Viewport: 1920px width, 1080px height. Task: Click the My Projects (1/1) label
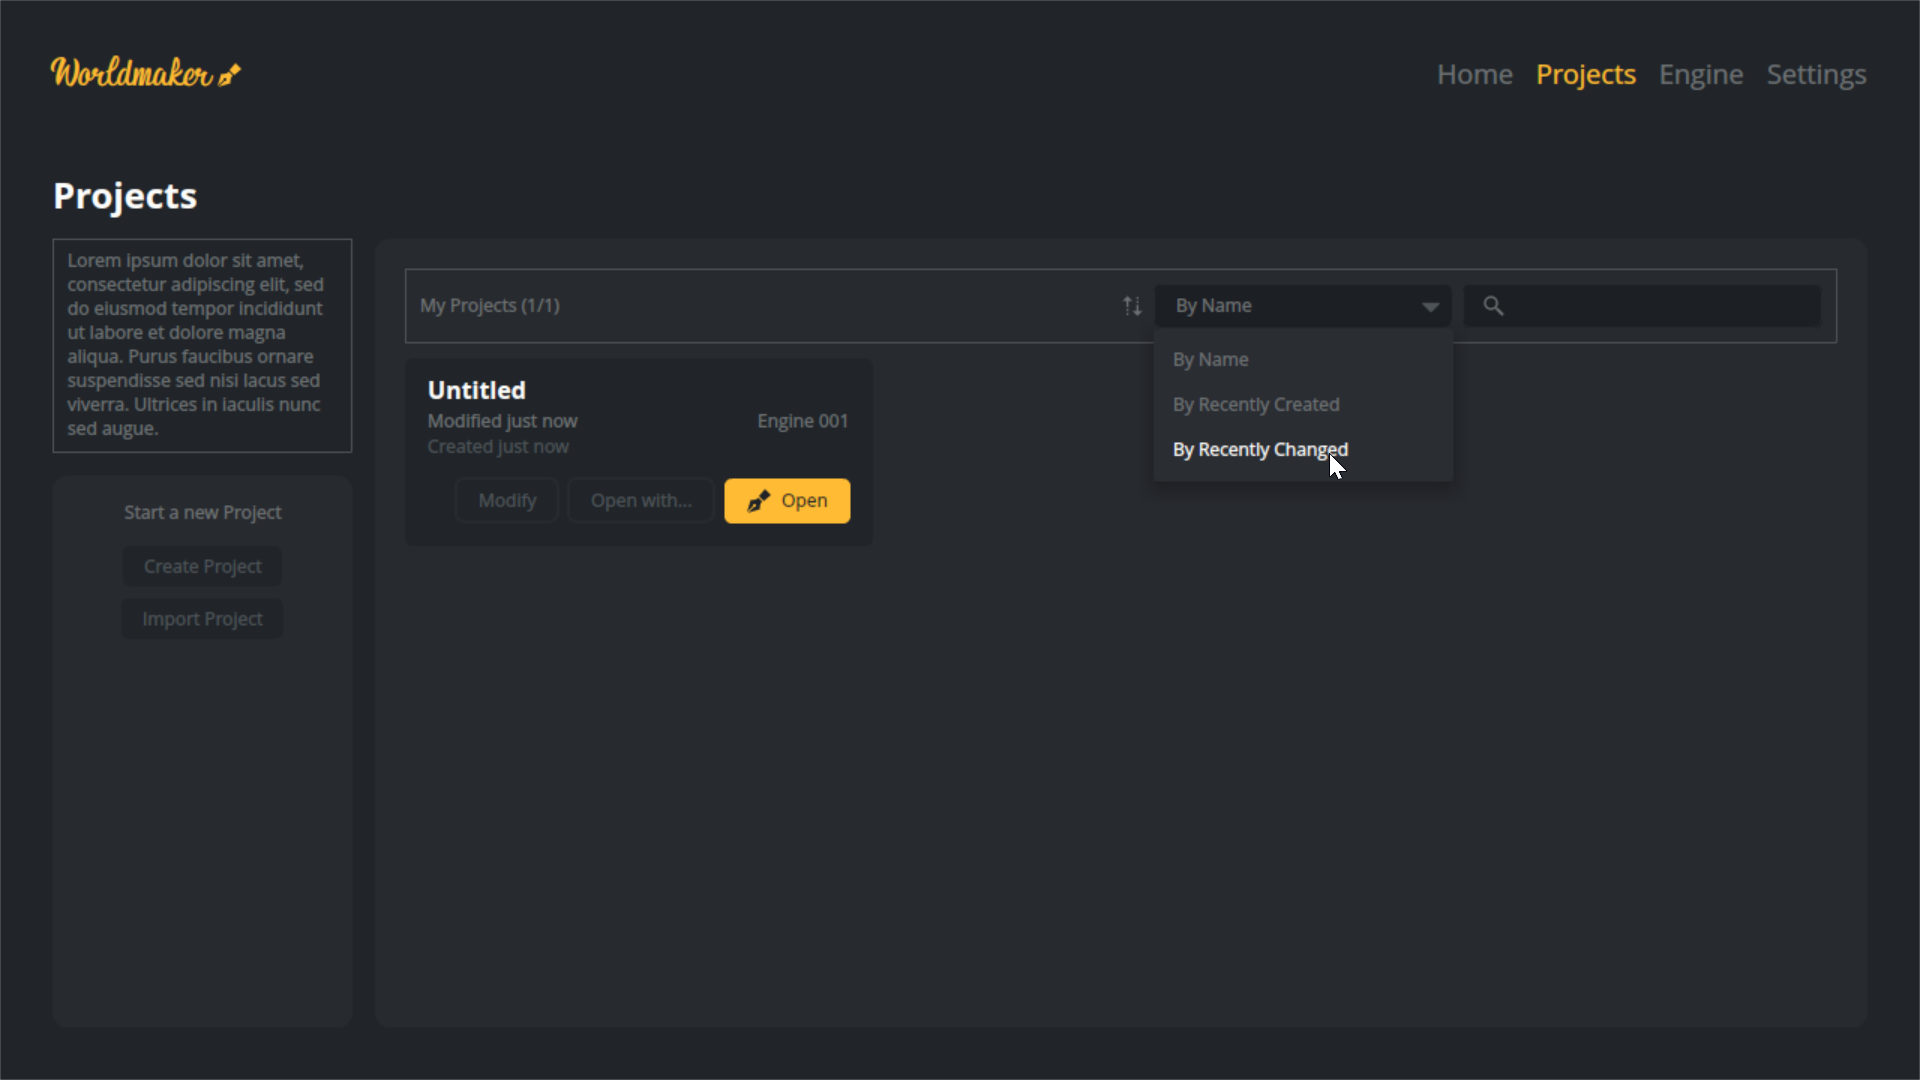tap(490, 306)
